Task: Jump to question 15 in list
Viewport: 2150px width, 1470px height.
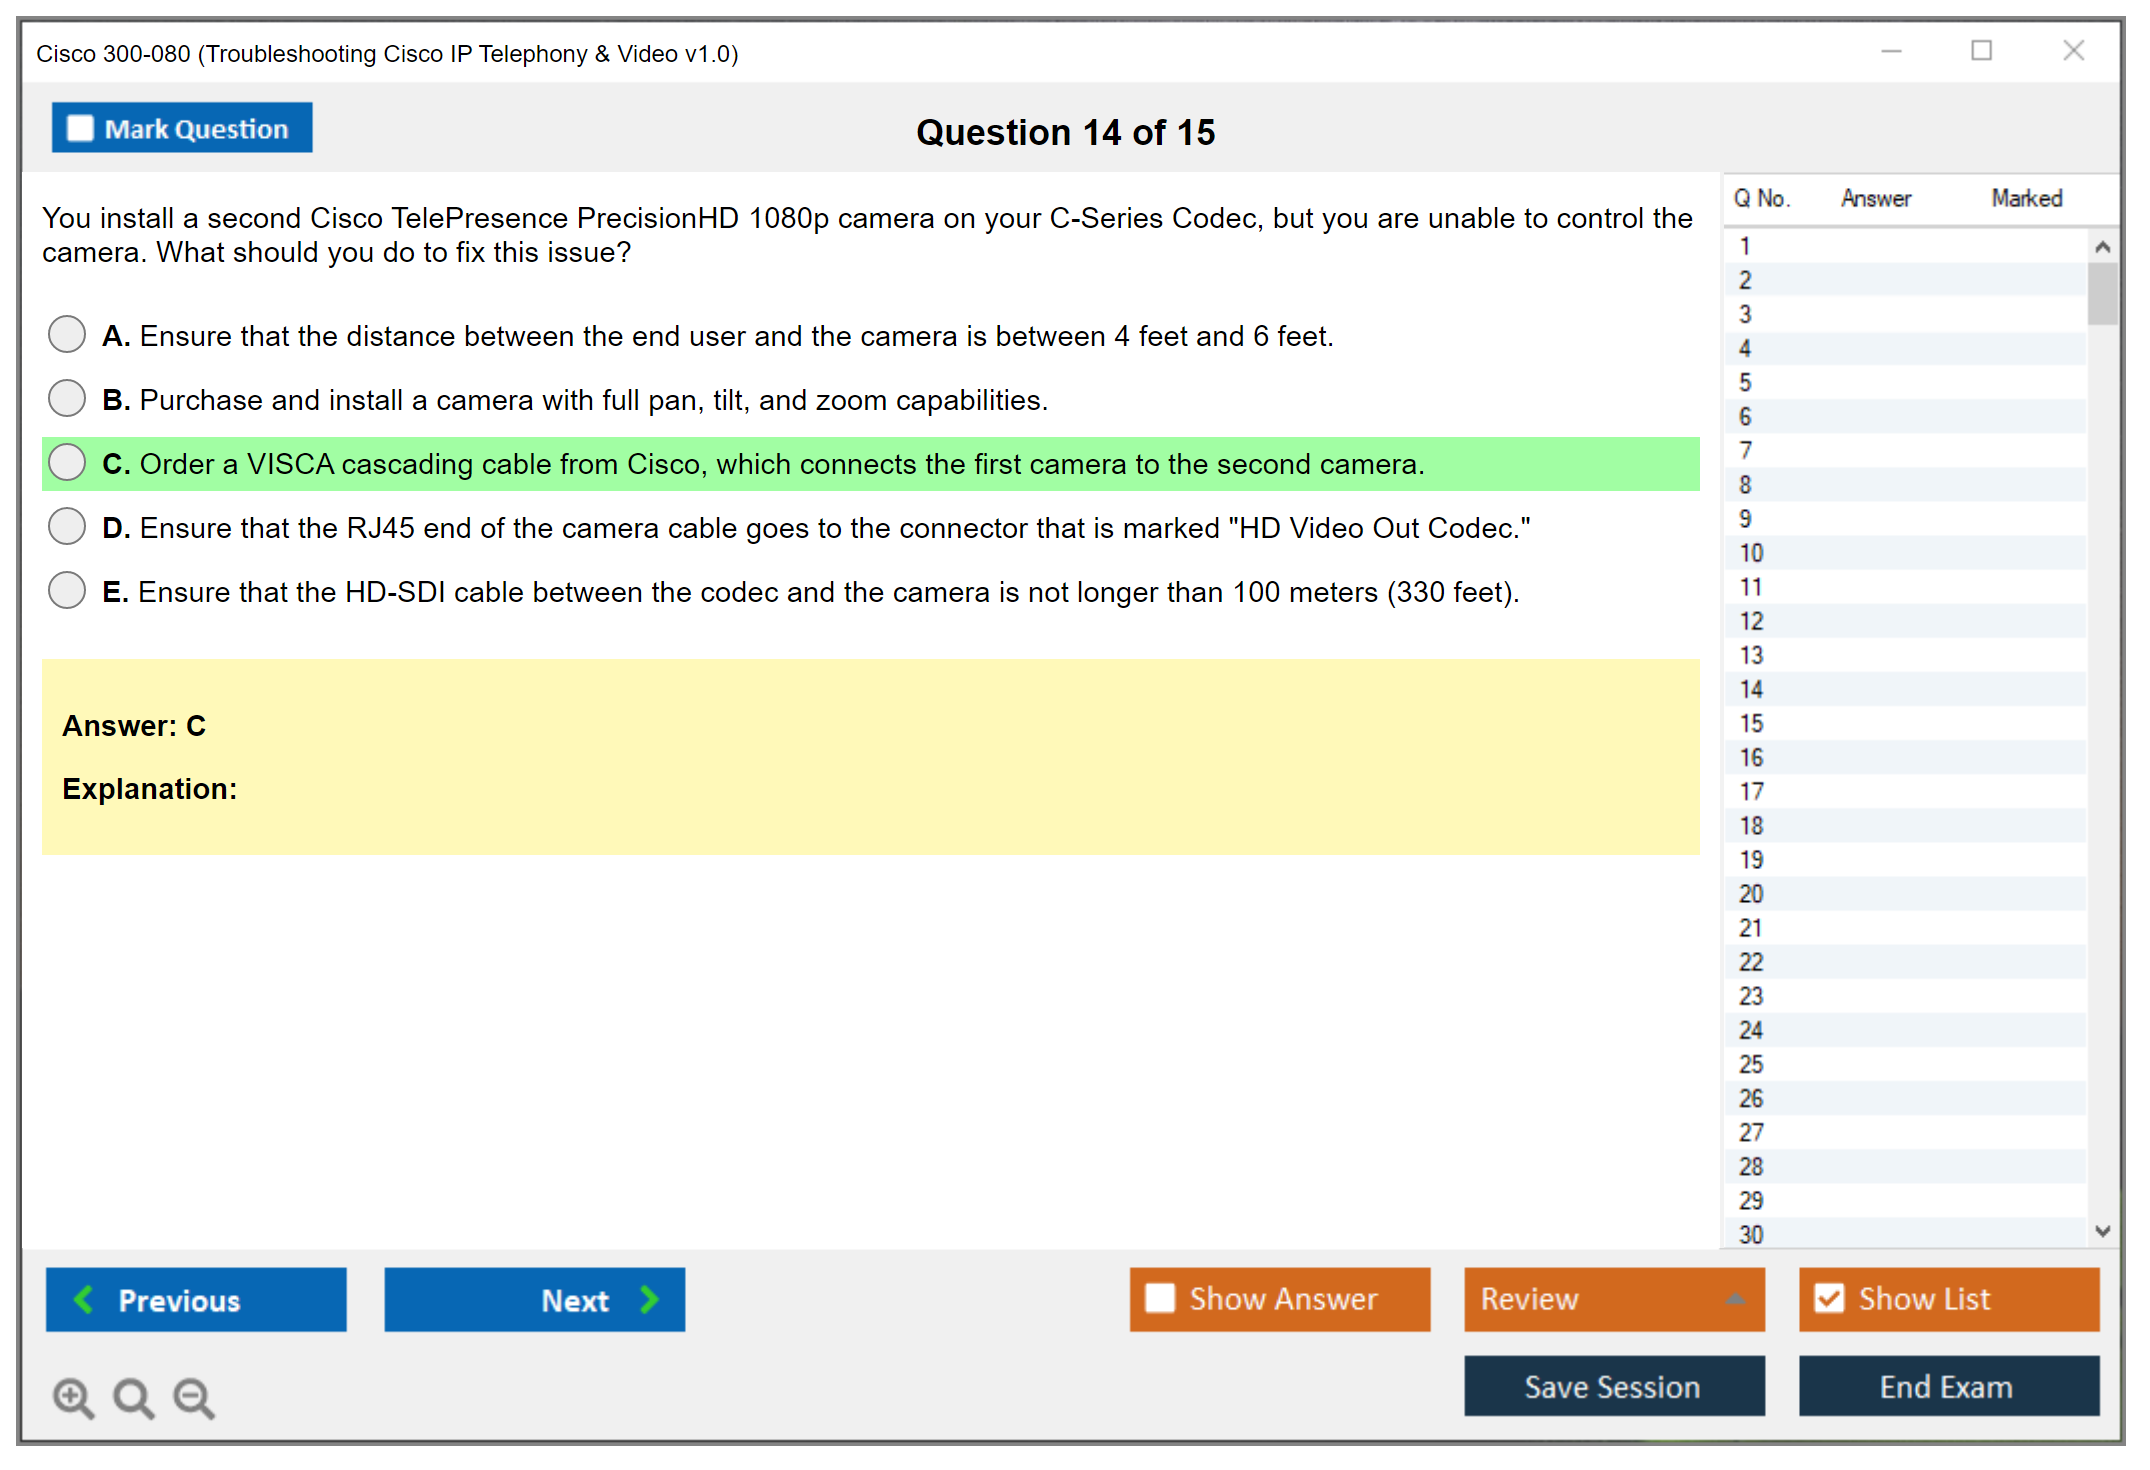Action: 1752,723
